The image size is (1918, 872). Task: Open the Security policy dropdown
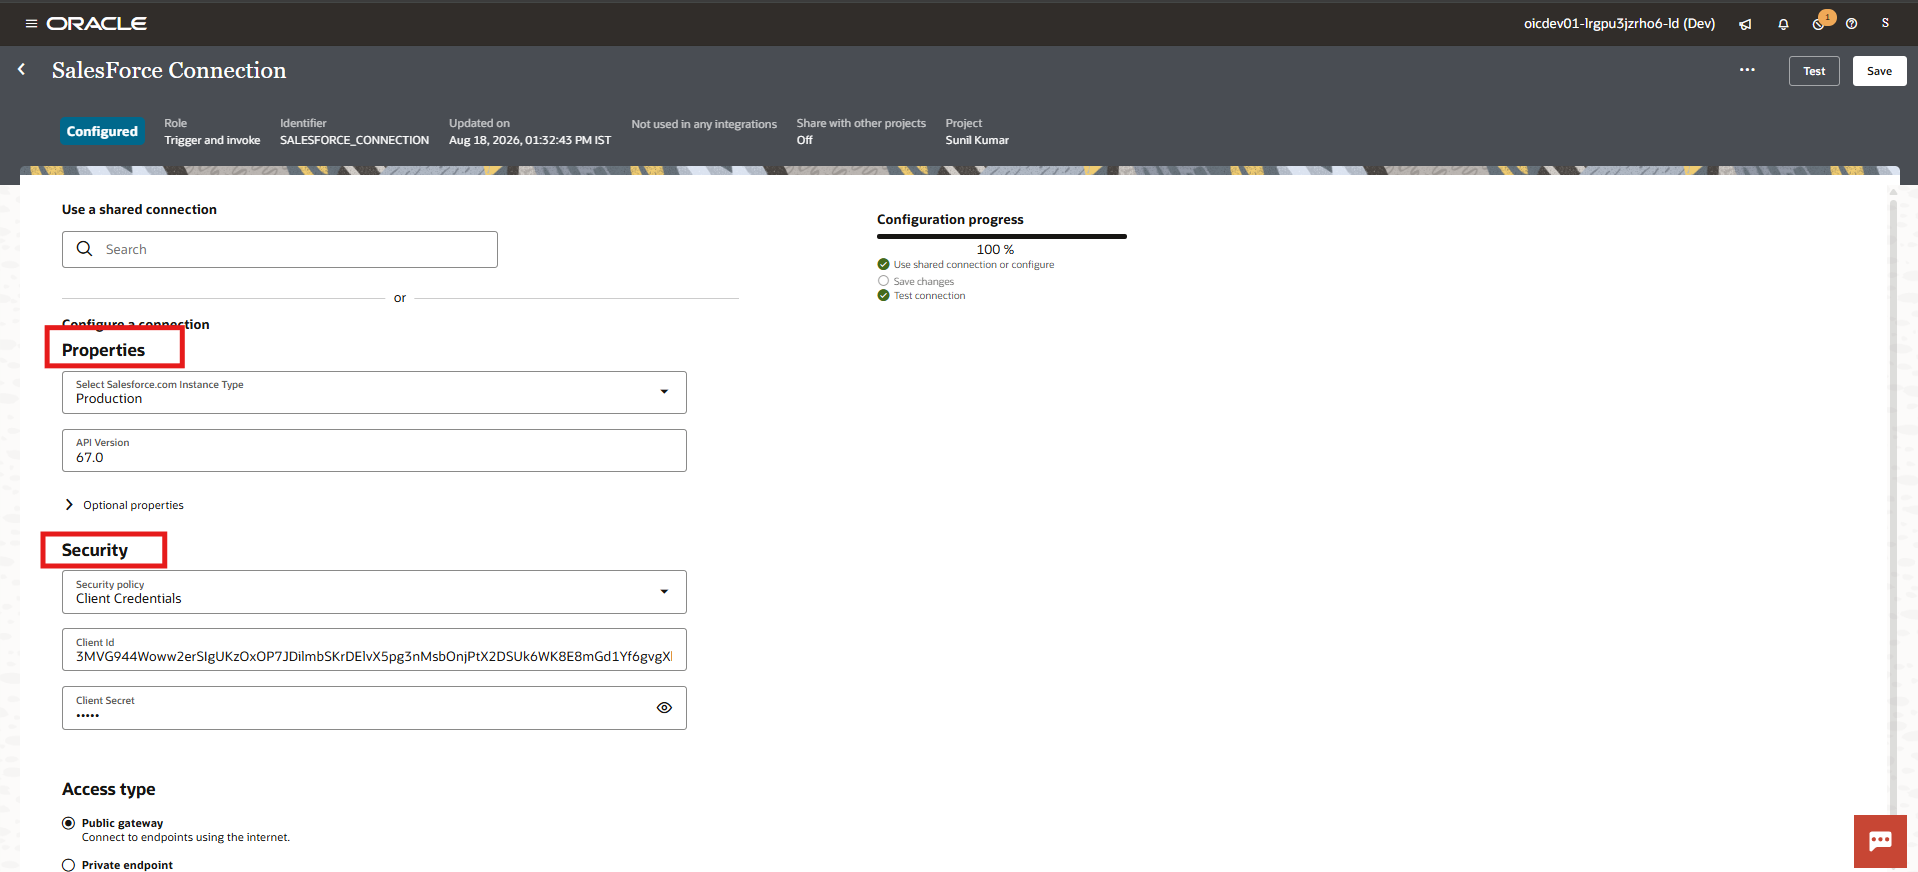374,592
